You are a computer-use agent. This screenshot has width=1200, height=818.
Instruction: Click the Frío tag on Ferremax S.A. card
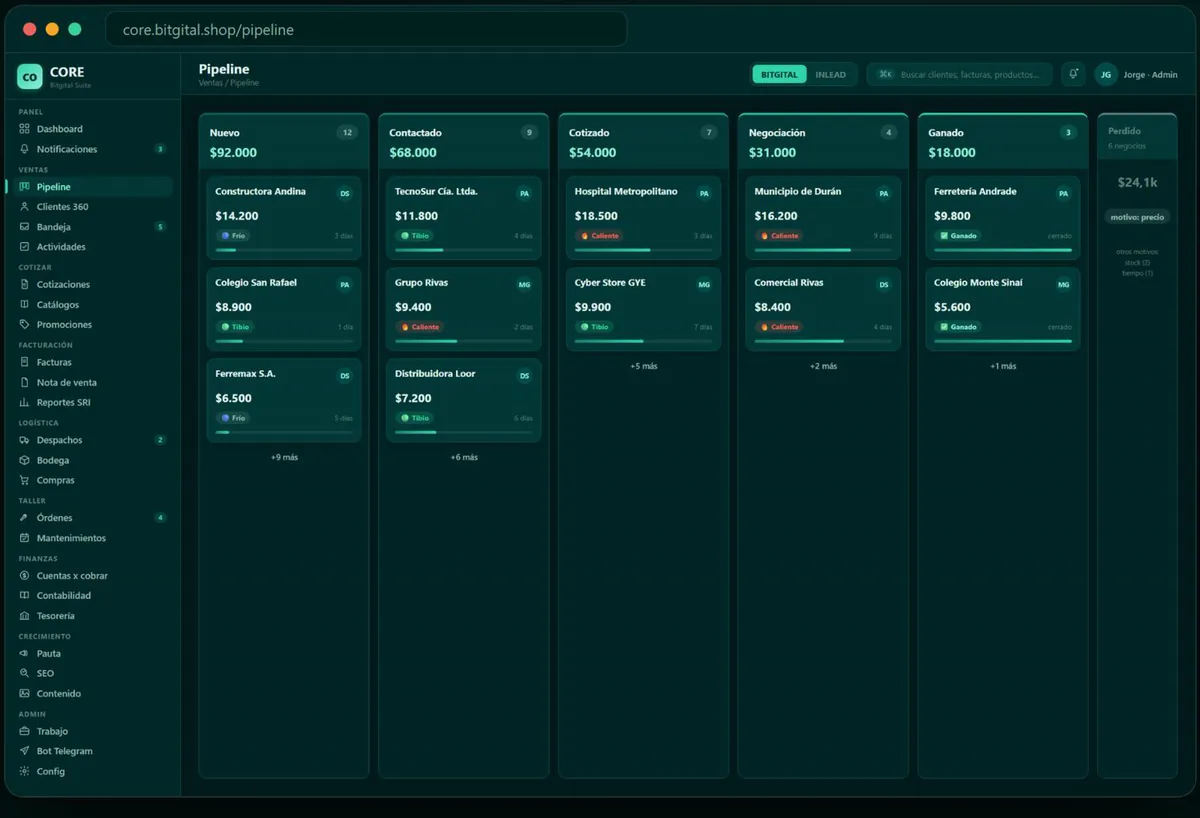(x=233, y=418)
